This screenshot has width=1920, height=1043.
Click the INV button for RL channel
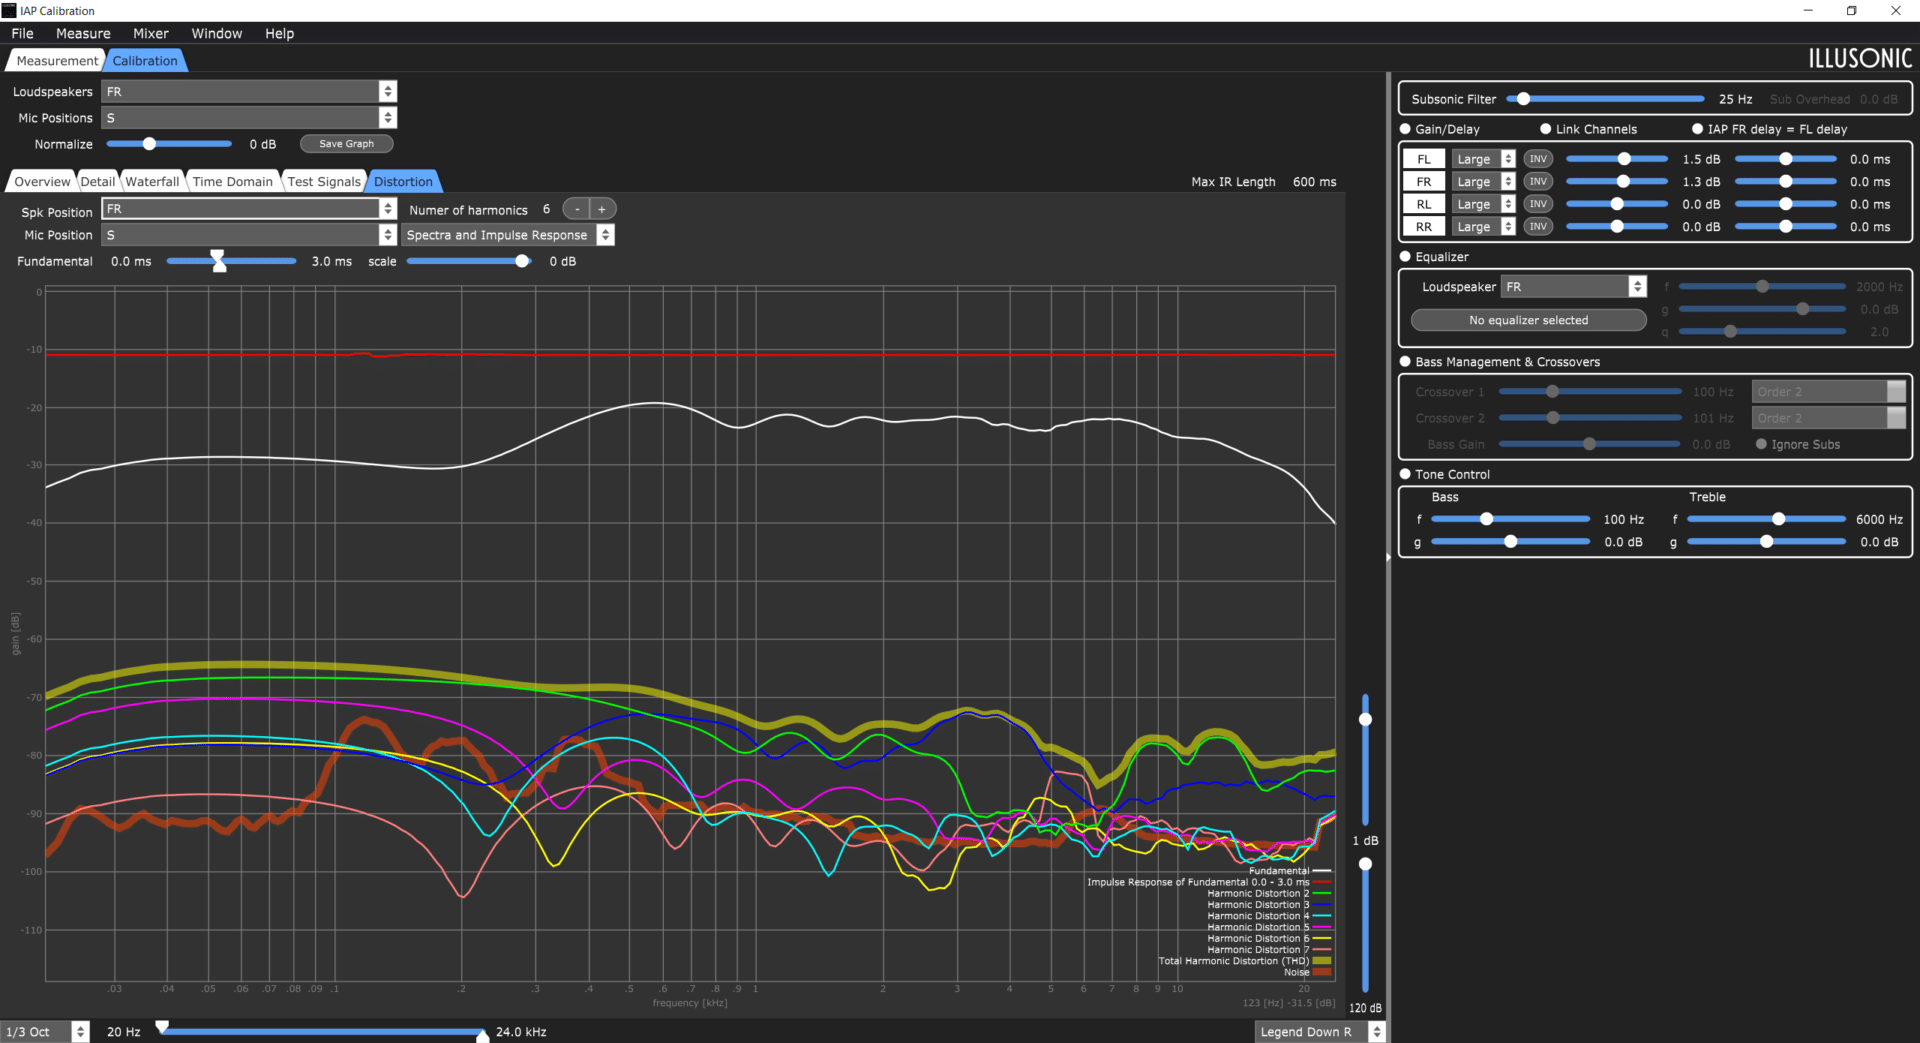click(x=1538, y=204)
